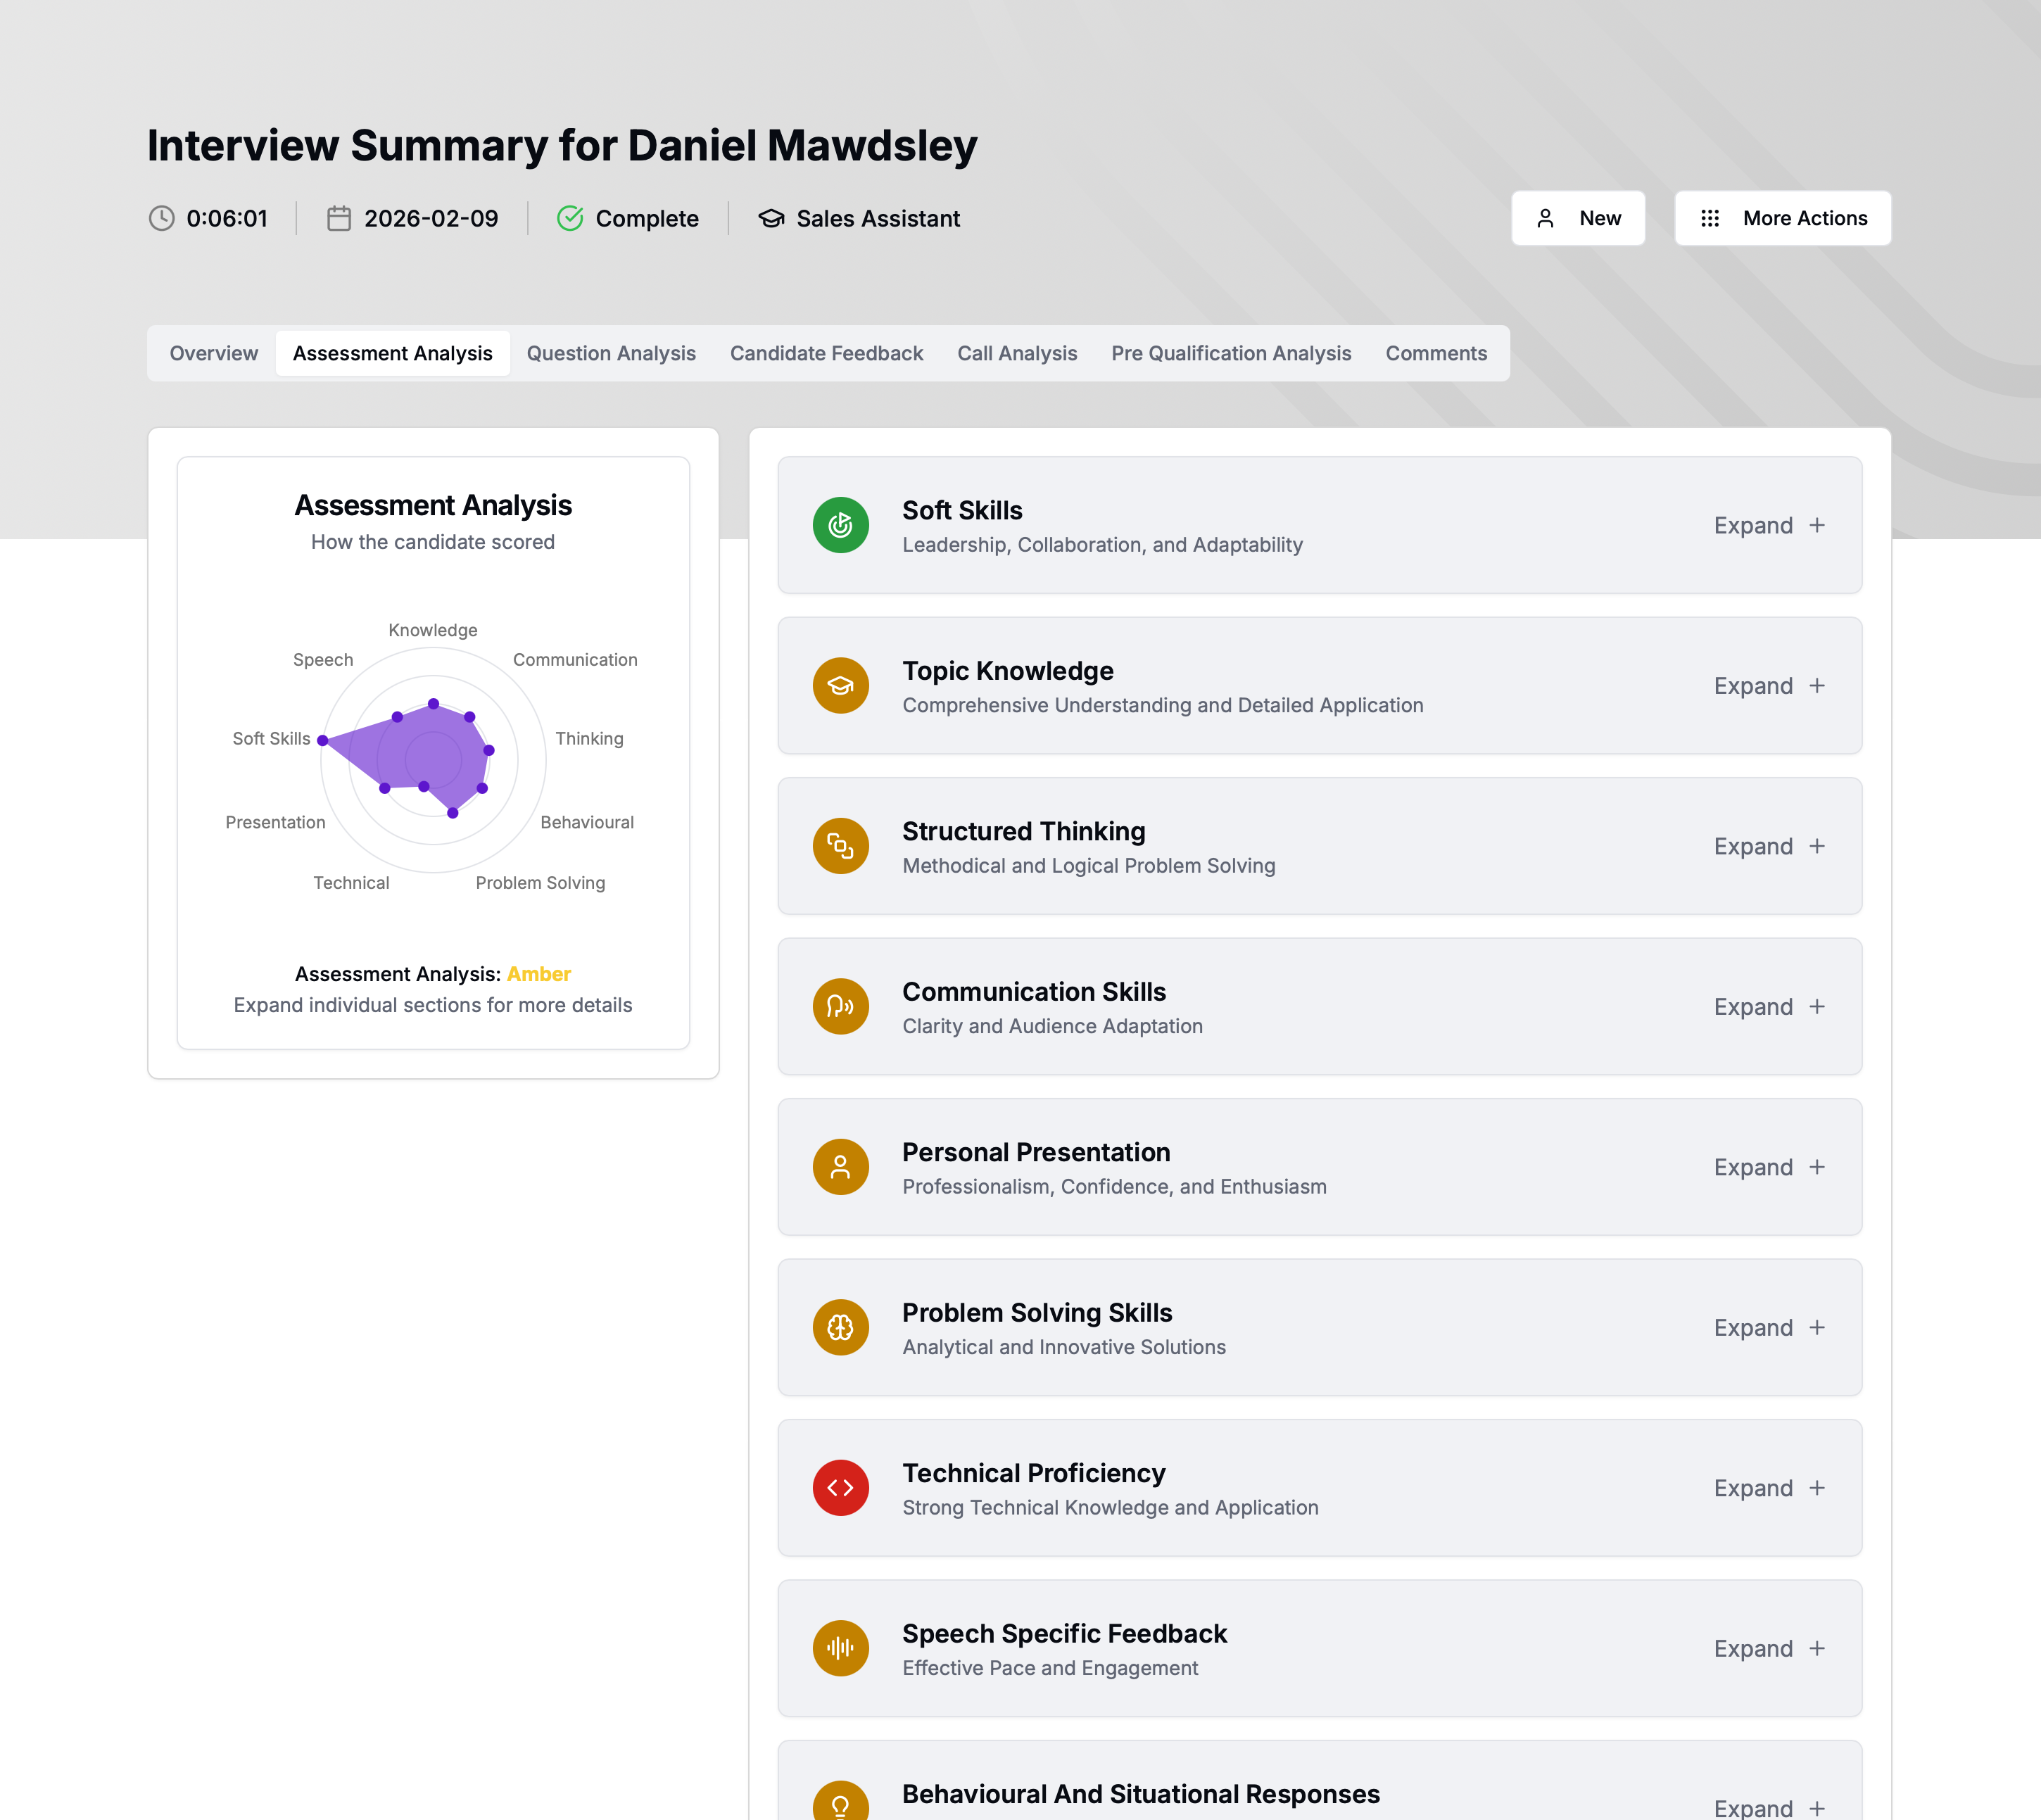Click the Structured Thinking shapes icon
Image resolution: width=2041 pixels, height=1820 pixels.
click(840, 846)
